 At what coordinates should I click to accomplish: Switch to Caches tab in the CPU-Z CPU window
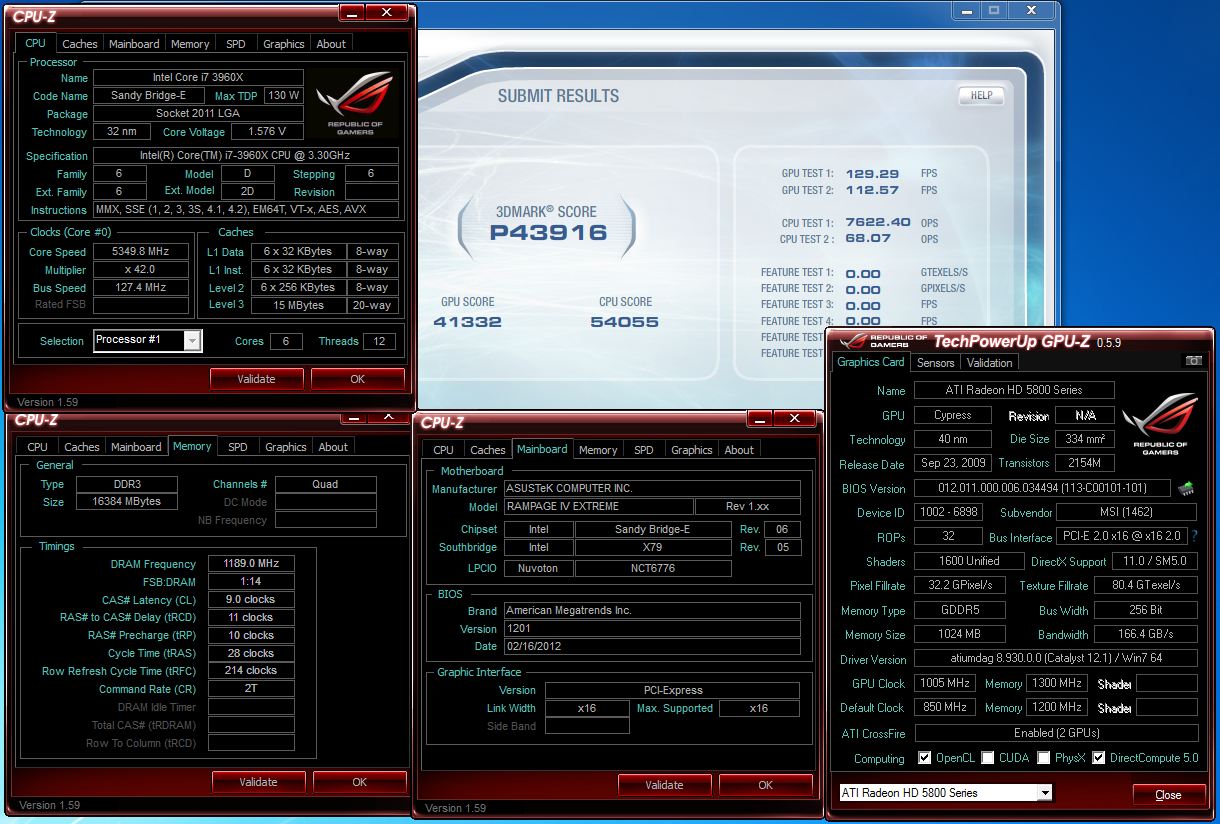[x=80, y=44]
